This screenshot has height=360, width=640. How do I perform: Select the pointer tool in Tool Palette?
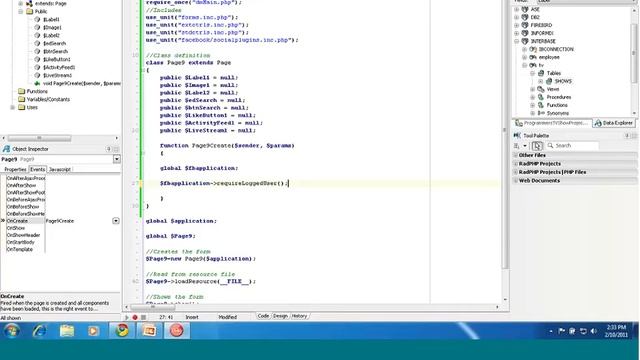[537, 146]
